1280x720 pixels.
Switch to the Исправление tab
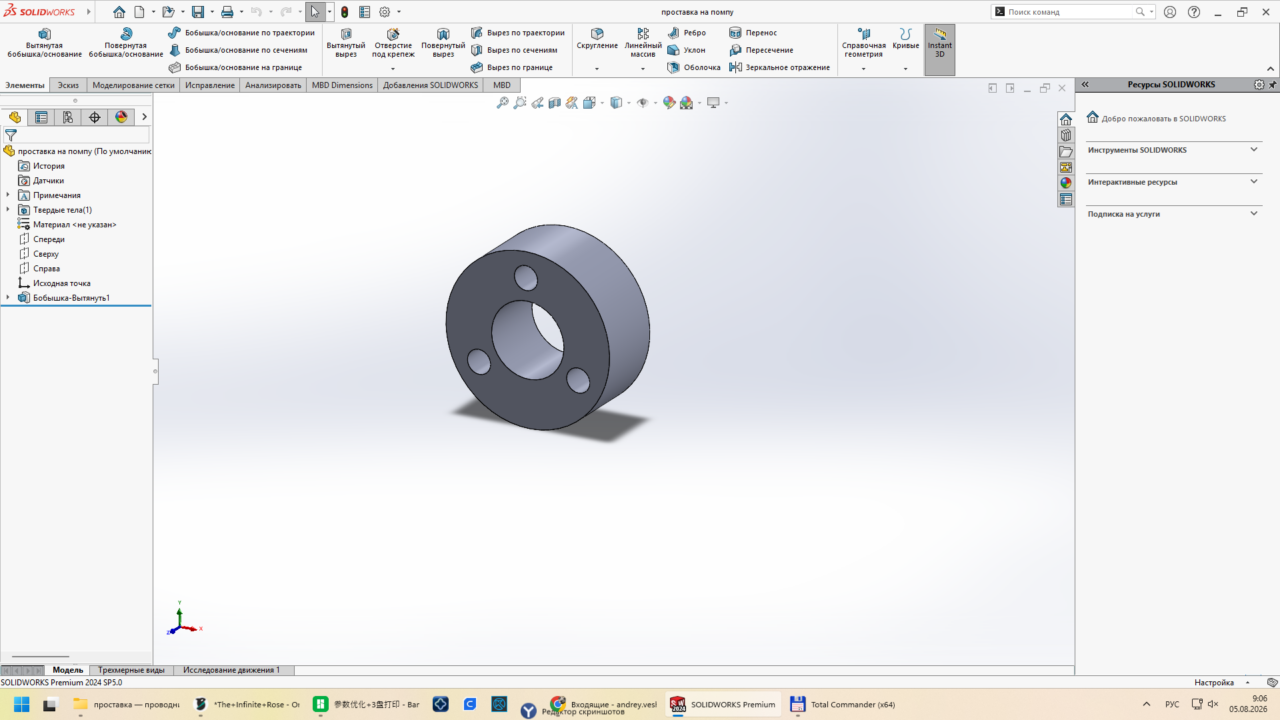(210, 85)
